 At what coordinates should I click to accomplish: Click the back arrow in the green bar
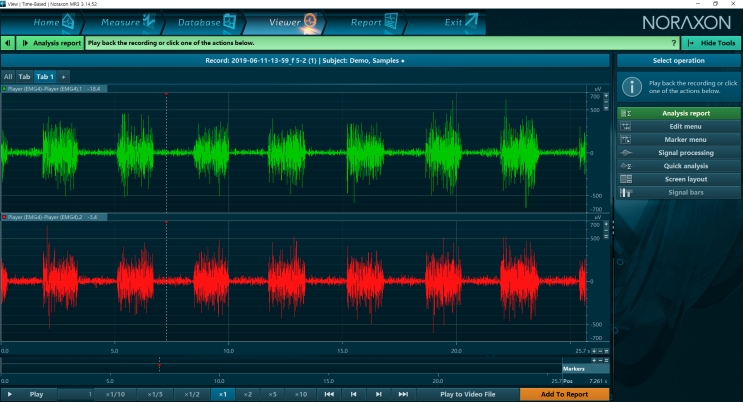coord(8,43)
